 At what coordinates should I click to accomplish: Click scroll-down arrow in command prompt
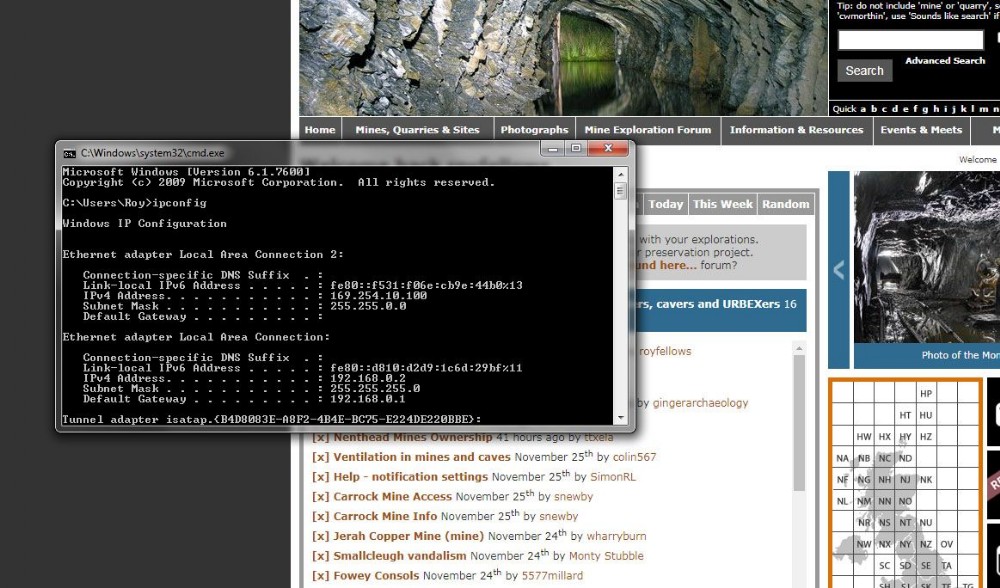620,418
